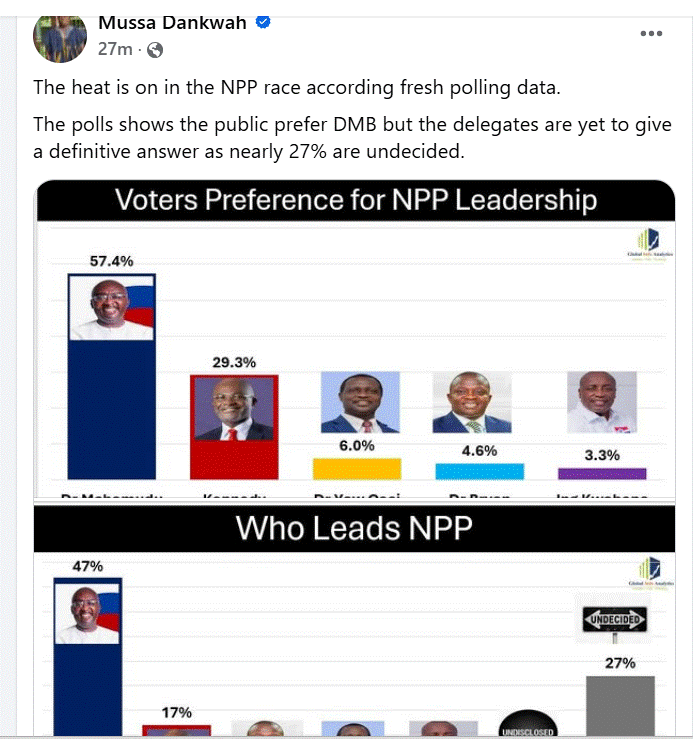Click the candidate photo above the 6.0% bar
This screenshot has width=693, height=739.
point(360,402)
